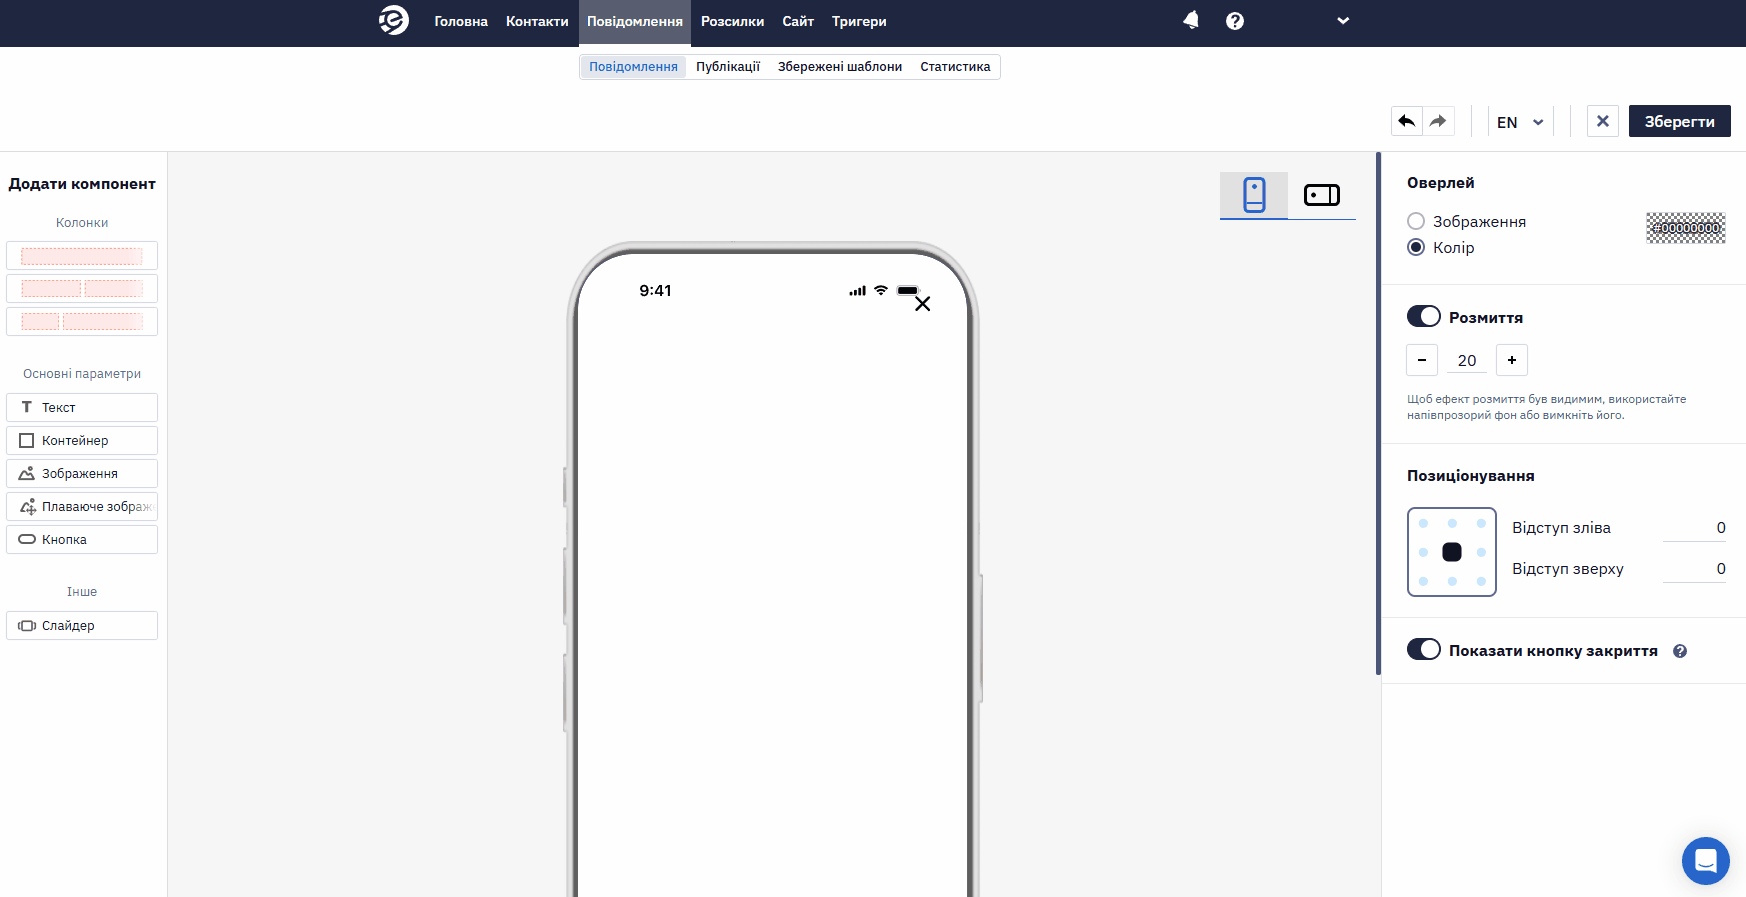
Task: Select the Зображення overlay radio button
Action: click(1416, 221)
